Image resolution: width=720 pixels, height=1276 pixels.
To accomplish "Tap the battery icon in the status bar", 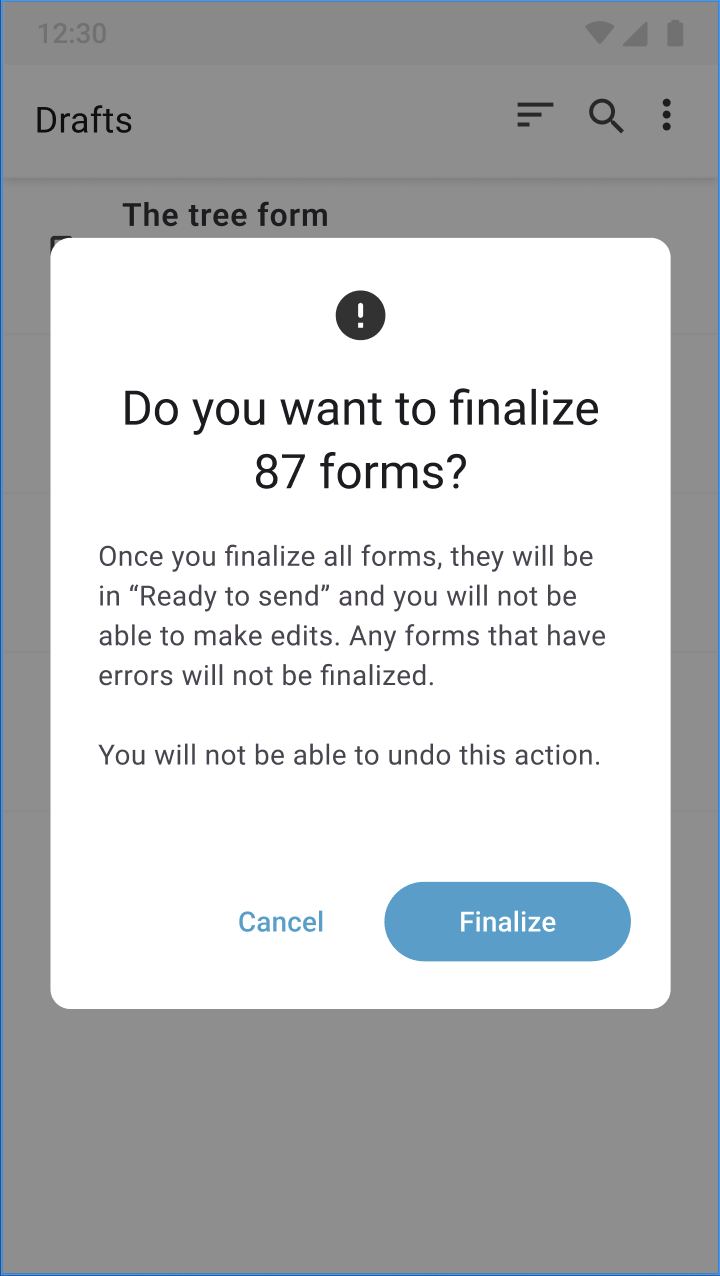I will point(673,33).
